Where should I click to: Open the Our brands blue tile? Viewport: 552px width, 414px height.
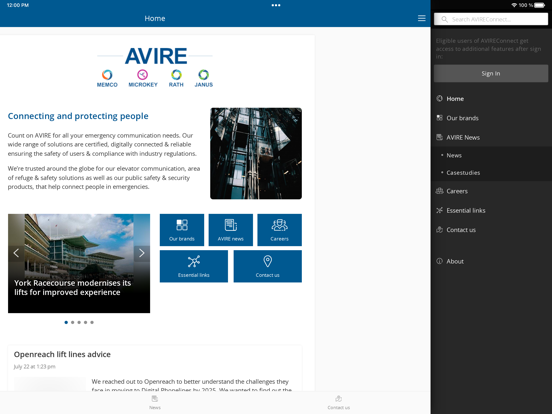coord(182,230)
